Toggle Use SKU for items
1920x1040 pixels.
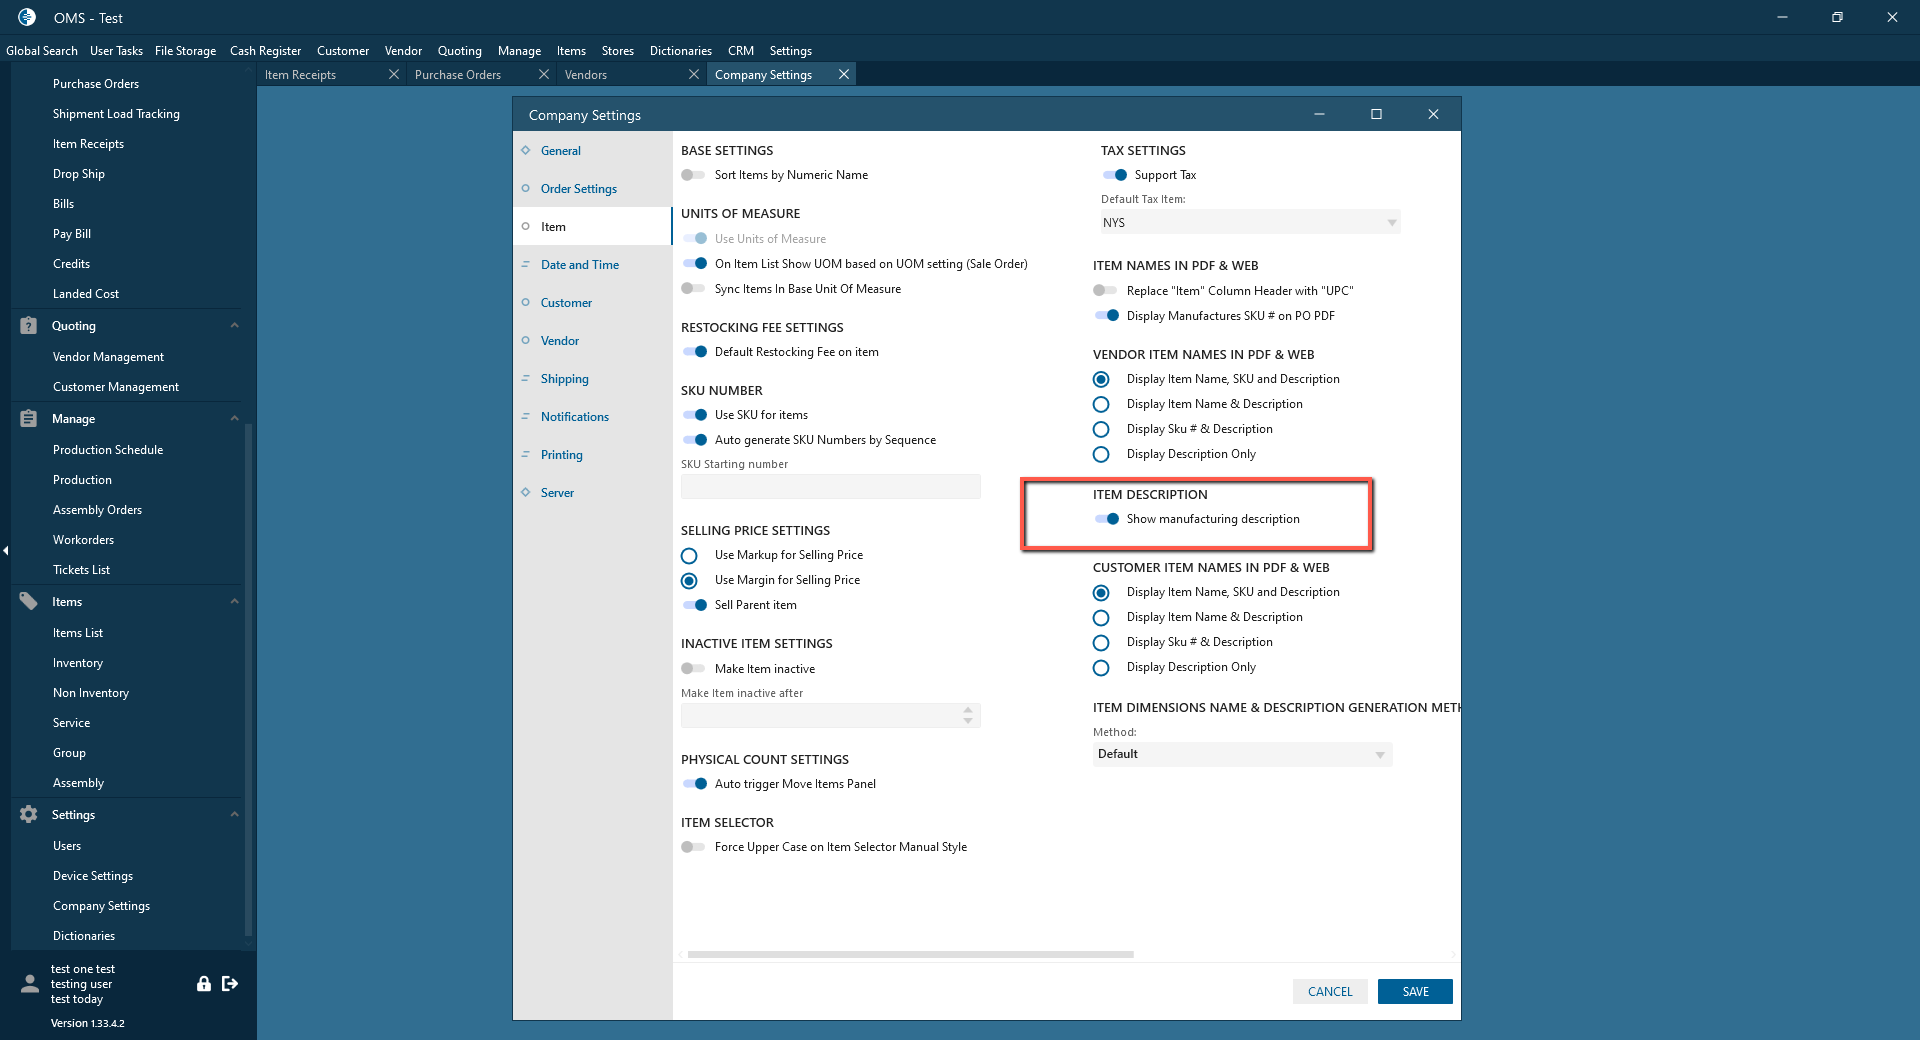click(694, 415)
